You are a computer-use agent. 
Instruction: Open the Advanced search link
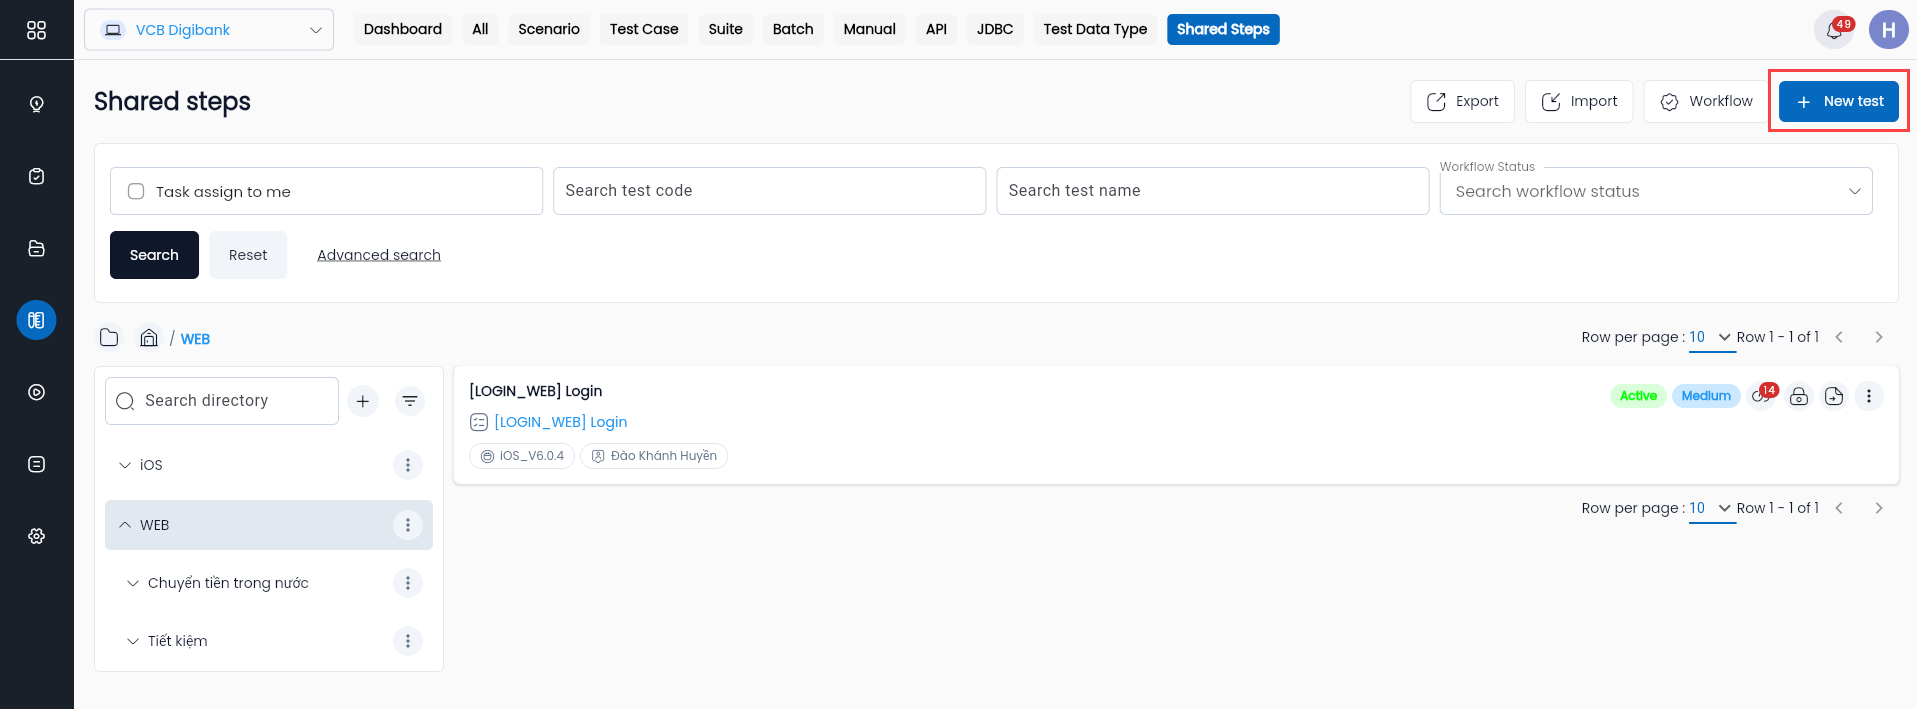[379, 255]
